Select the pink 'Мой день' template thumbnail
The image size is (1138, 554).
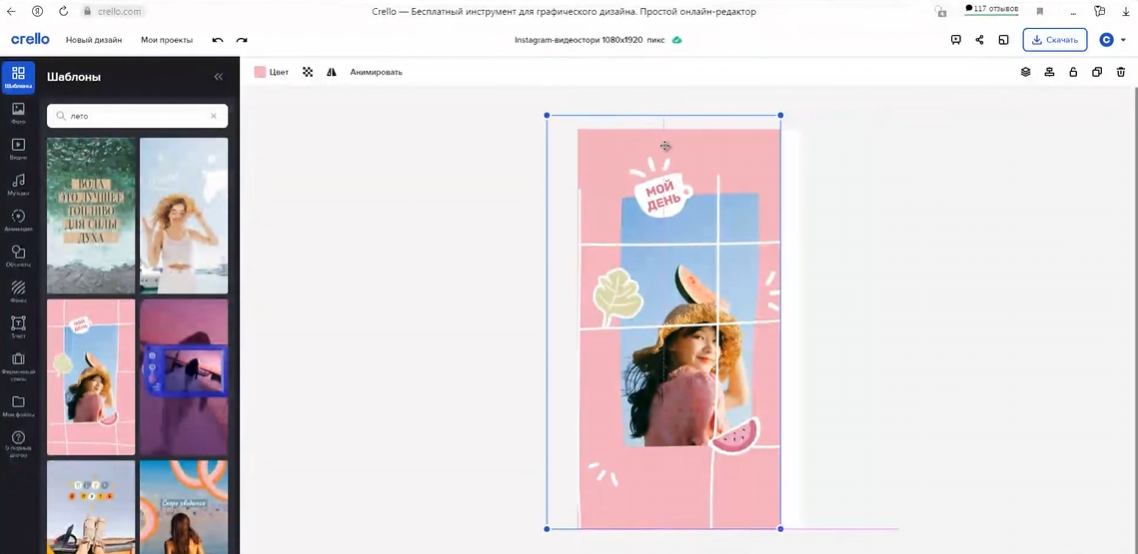click(91, 377)
